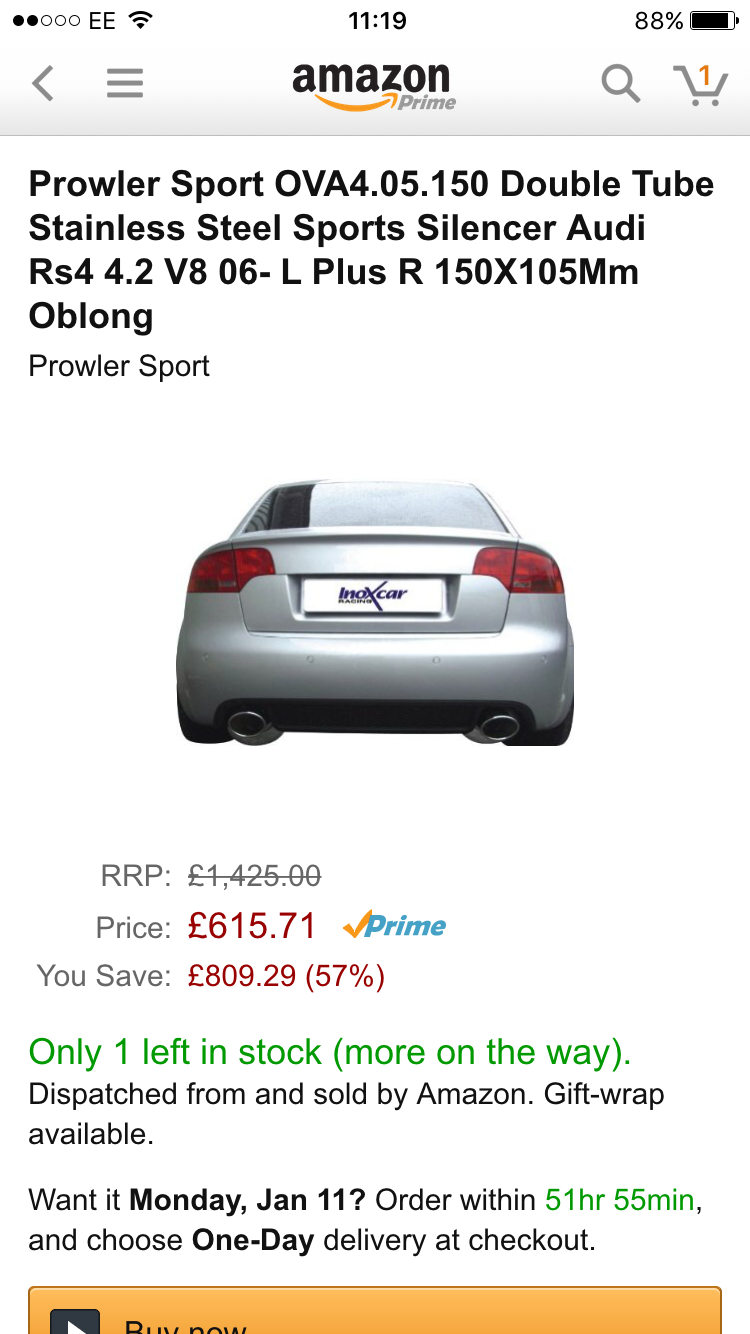The width and height of the screenshot is (750, 1334).
Task: Tap the 51hr 55min delivery countdown
Action: (620, 1199)
